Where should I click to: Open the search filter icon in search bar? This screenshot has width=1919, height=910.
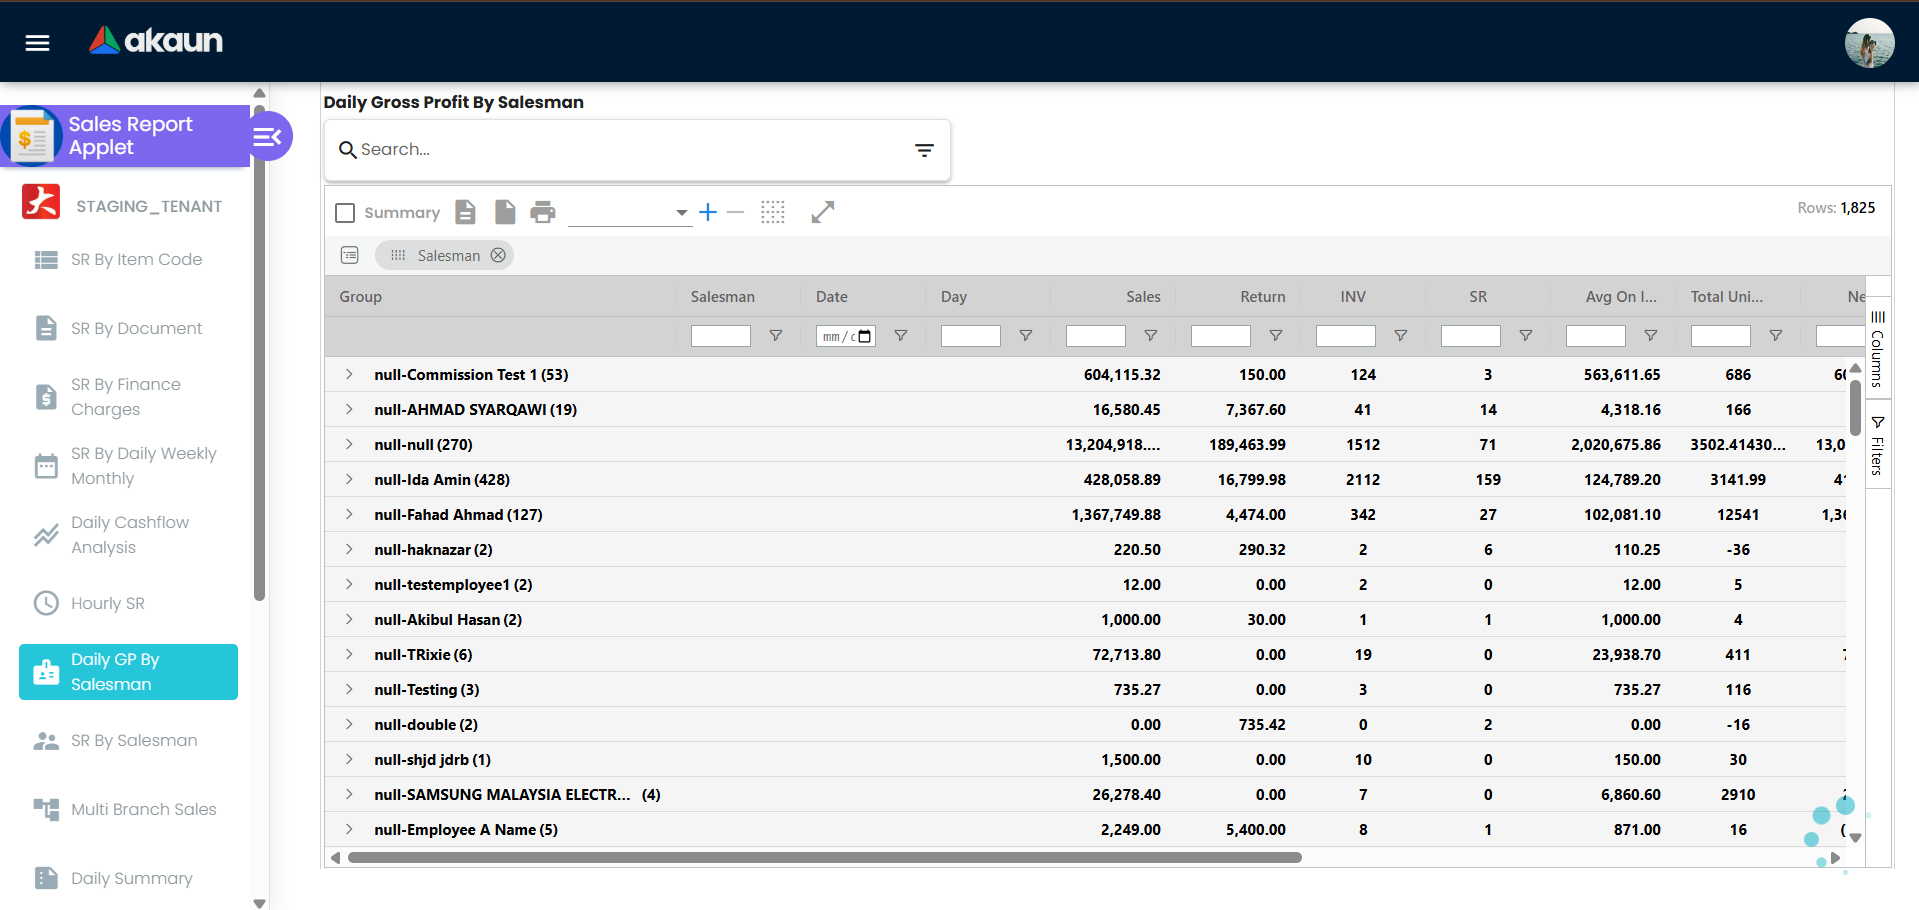click(x=924, y=149)
